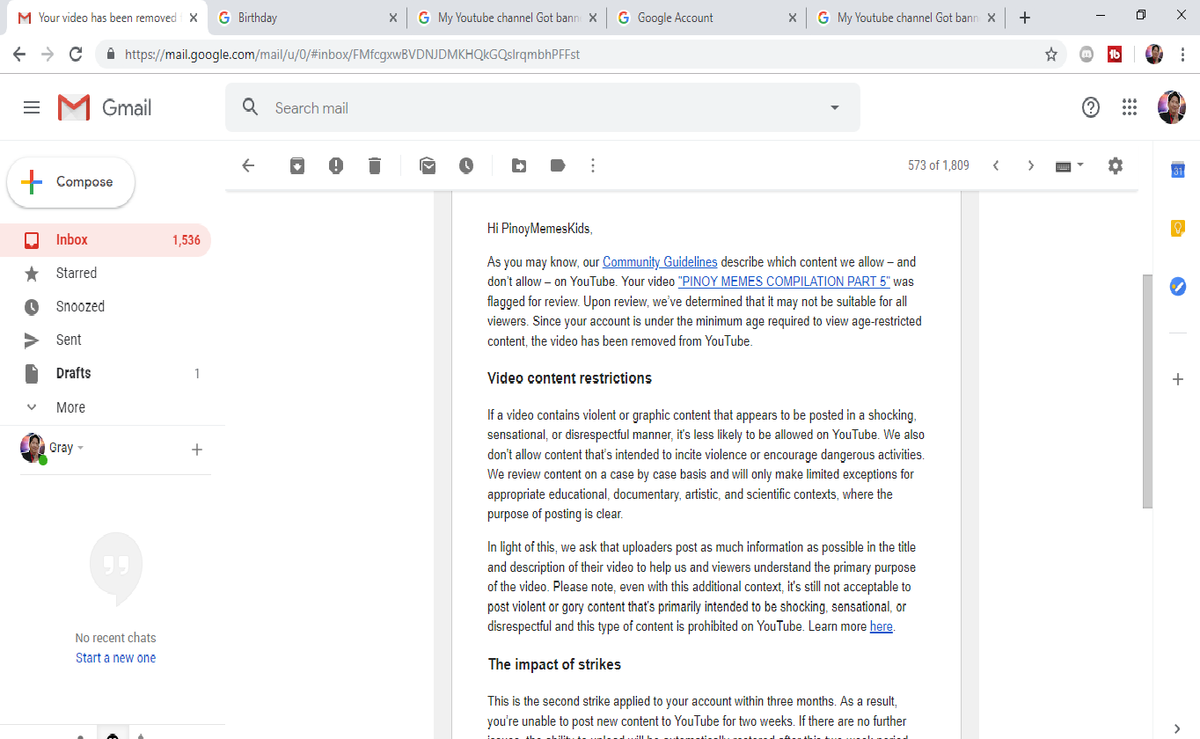Go back to inbox with the arrow
This screenshot has height=739, width=1200.
point(249,166)
